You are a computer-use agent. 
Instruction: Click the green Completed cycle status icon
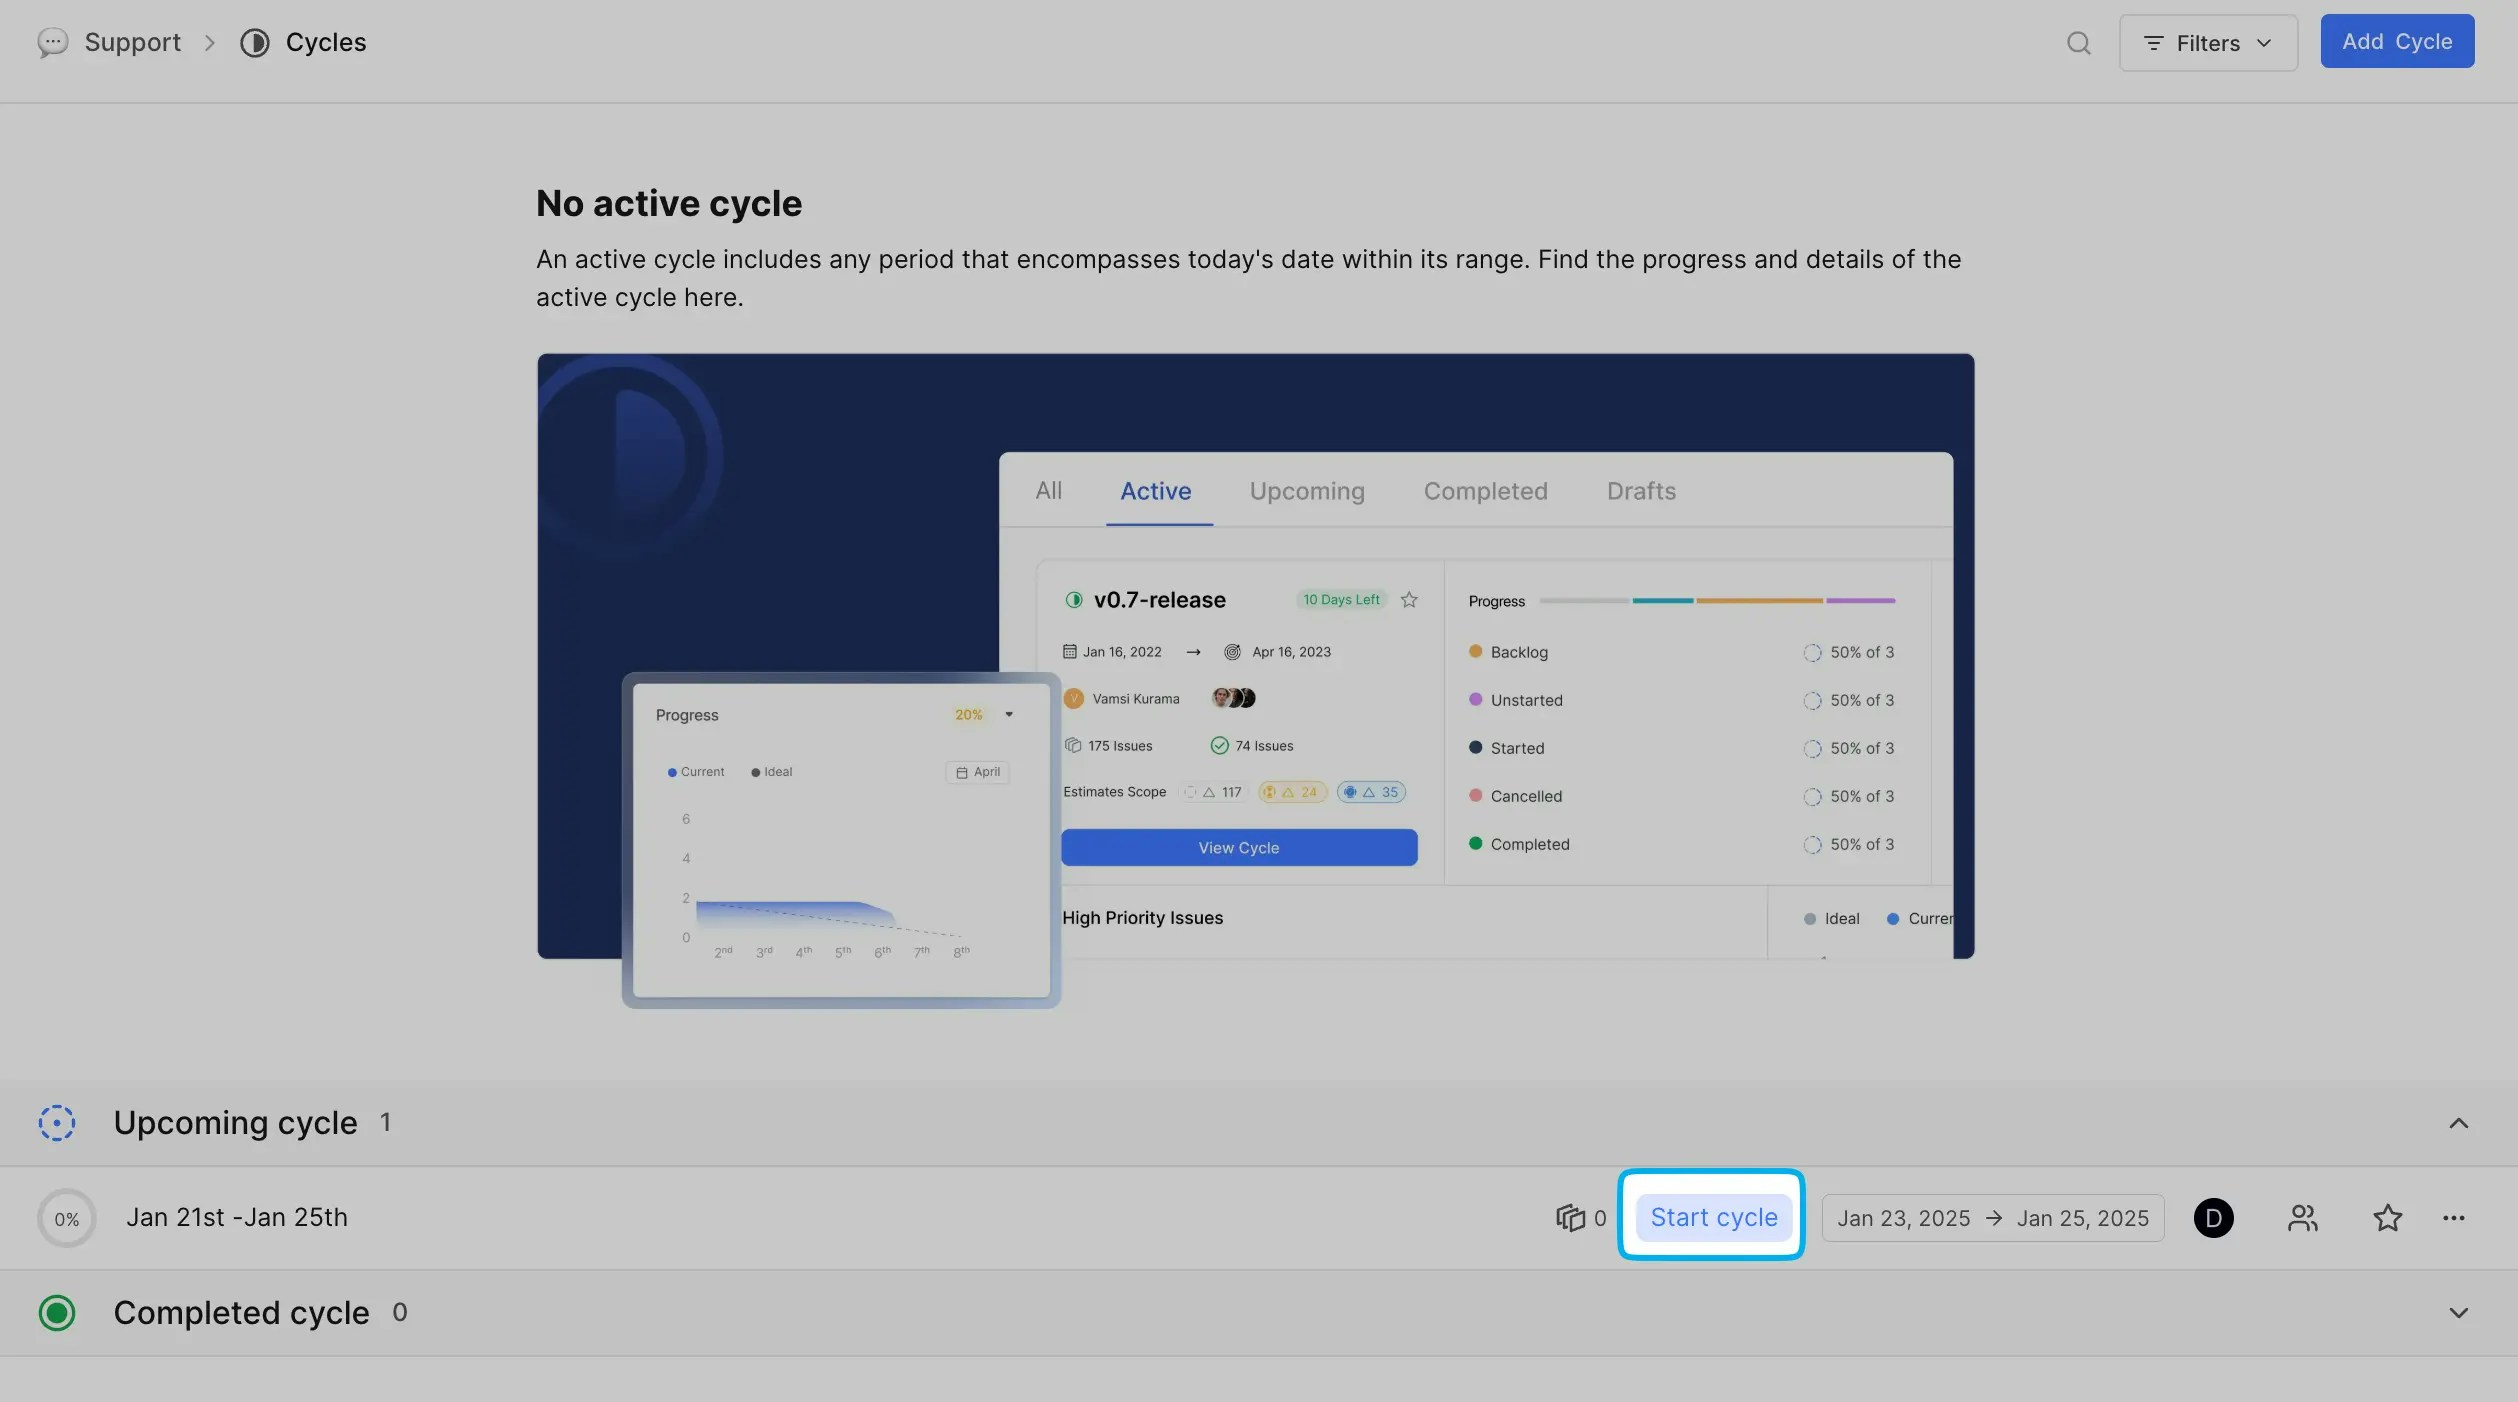(57, 1313)
